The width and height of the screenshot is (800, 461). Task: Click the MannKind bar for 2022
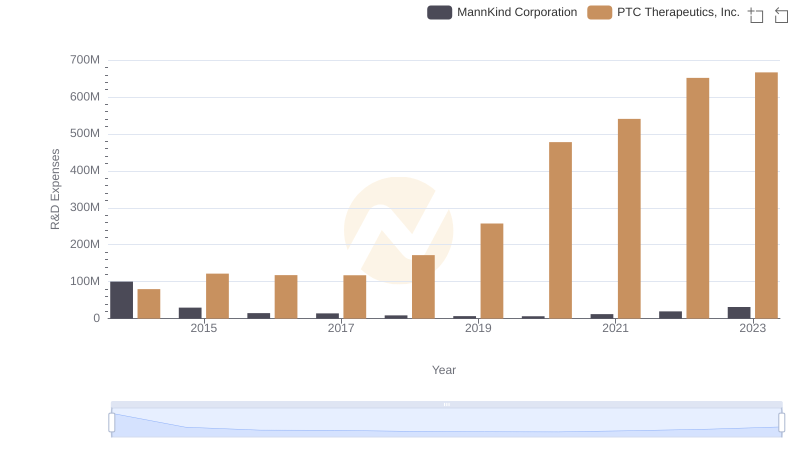[670, 315]
